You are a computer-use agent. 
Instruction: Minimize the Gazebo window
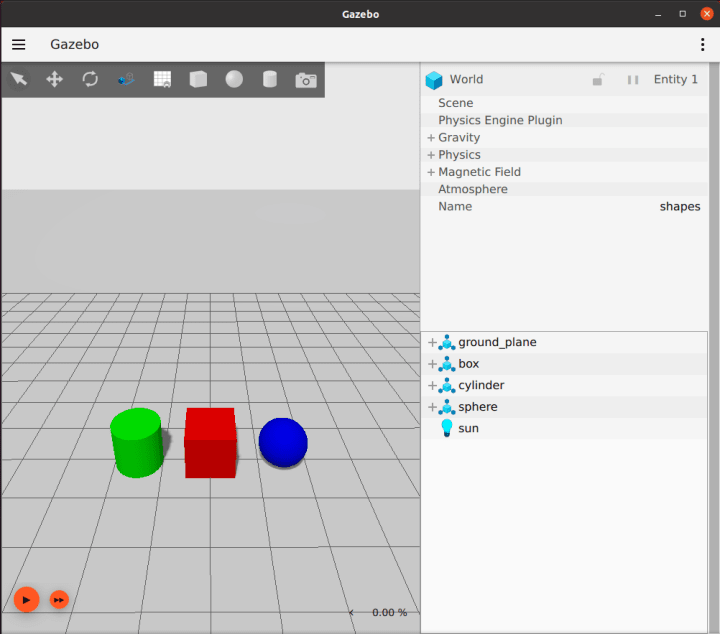[658, 14]
